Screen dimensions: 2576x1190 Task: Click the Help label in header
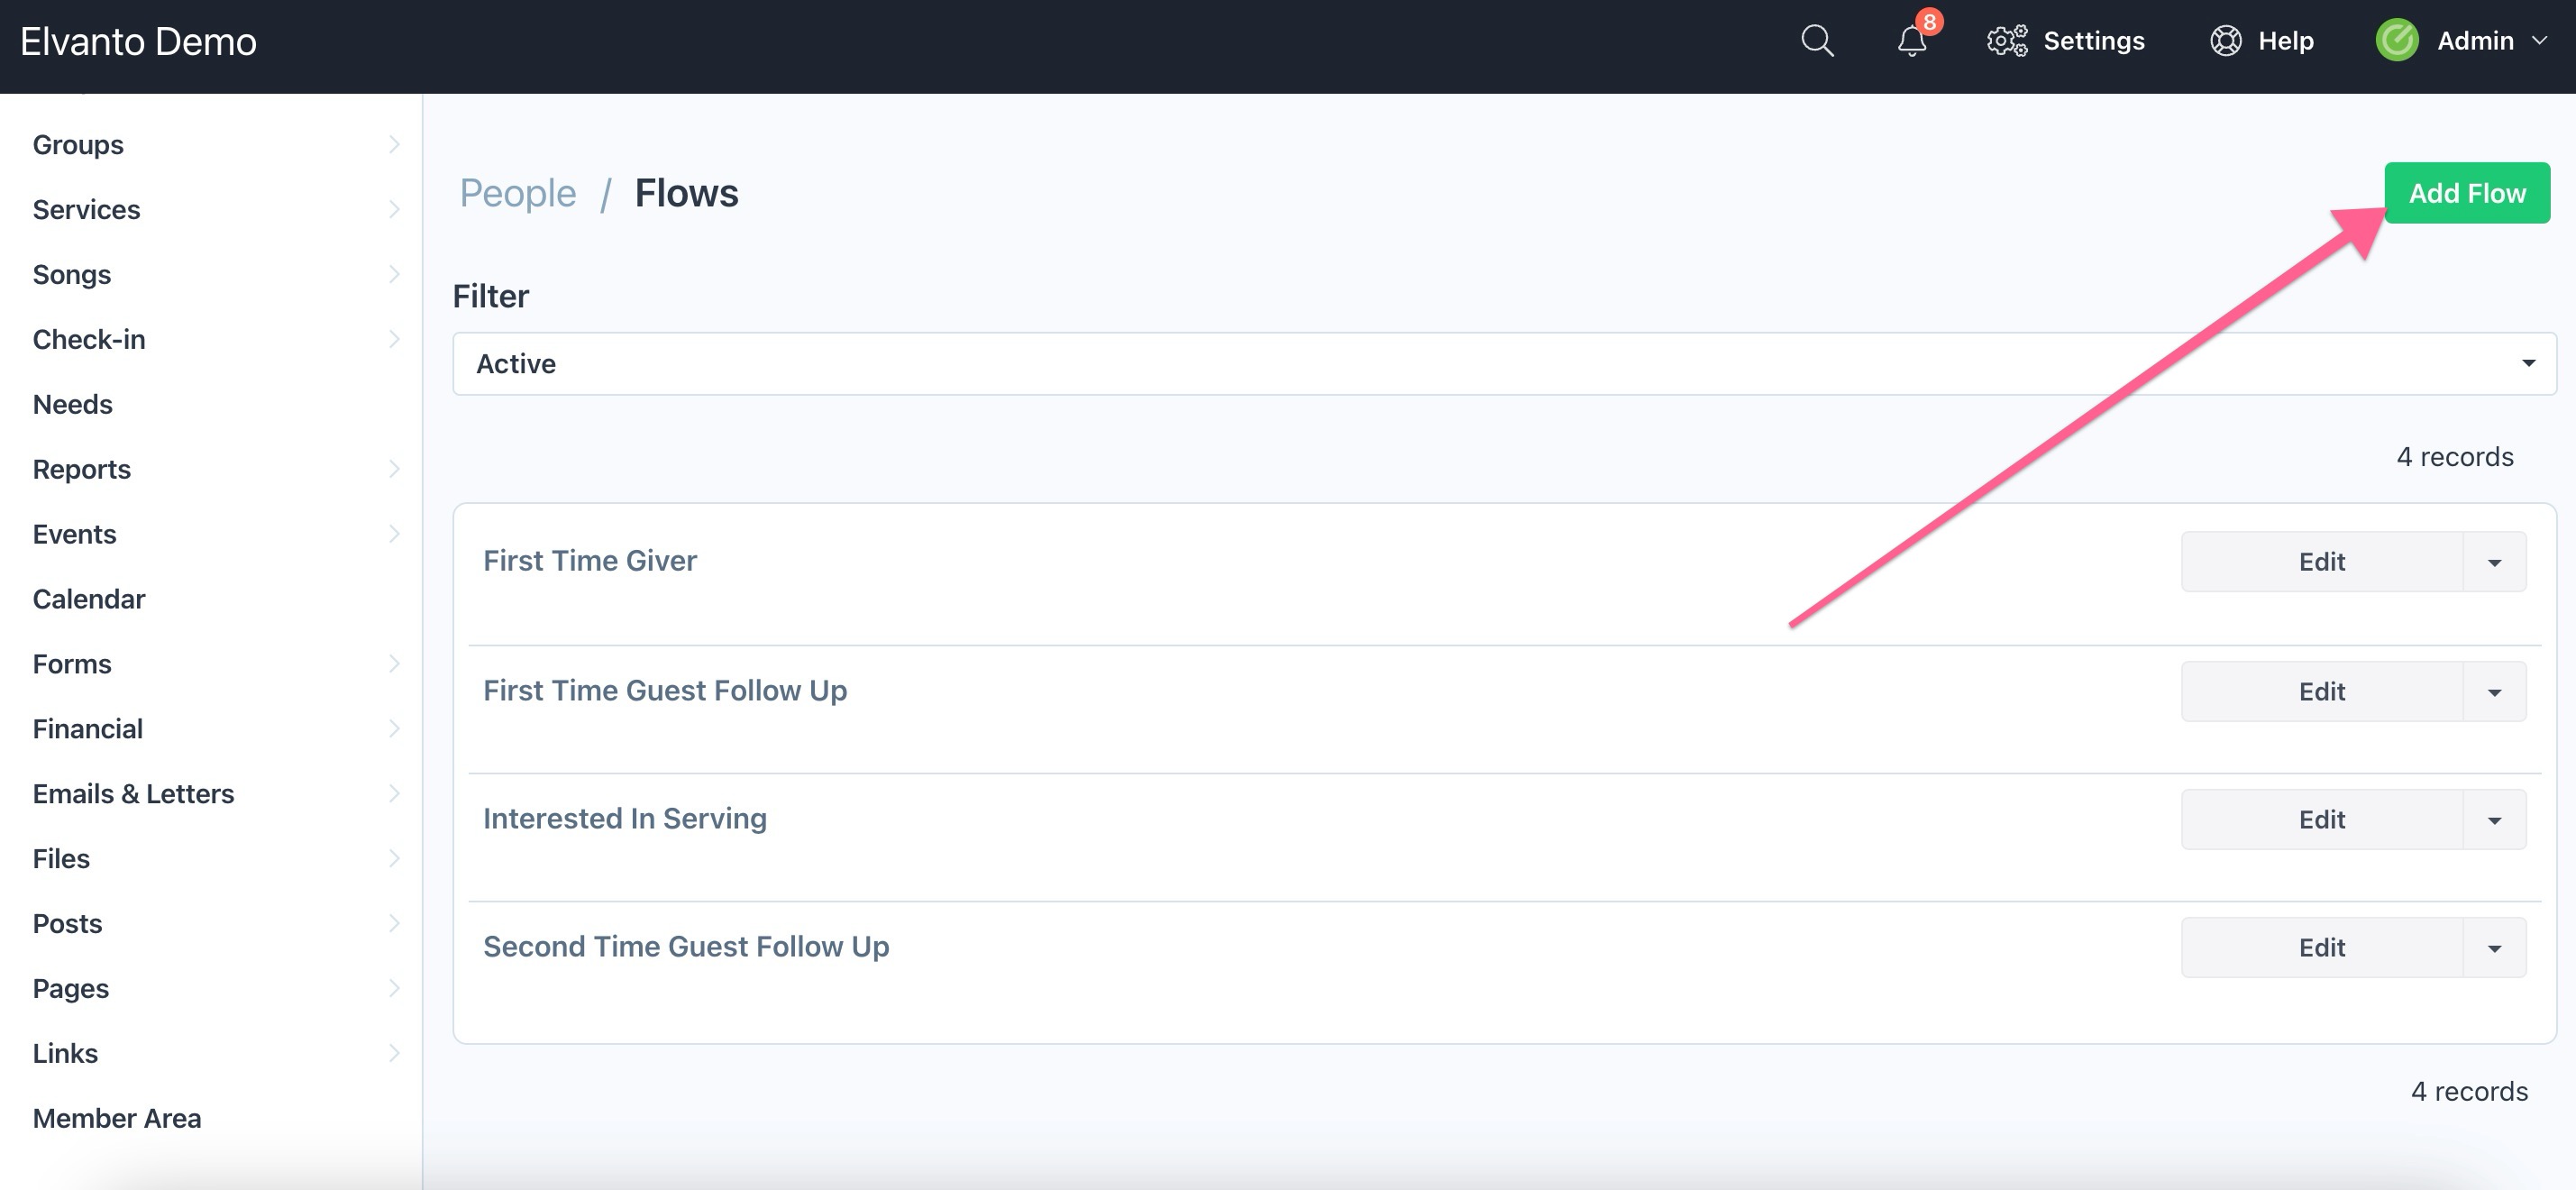[x=2285, y=41]
